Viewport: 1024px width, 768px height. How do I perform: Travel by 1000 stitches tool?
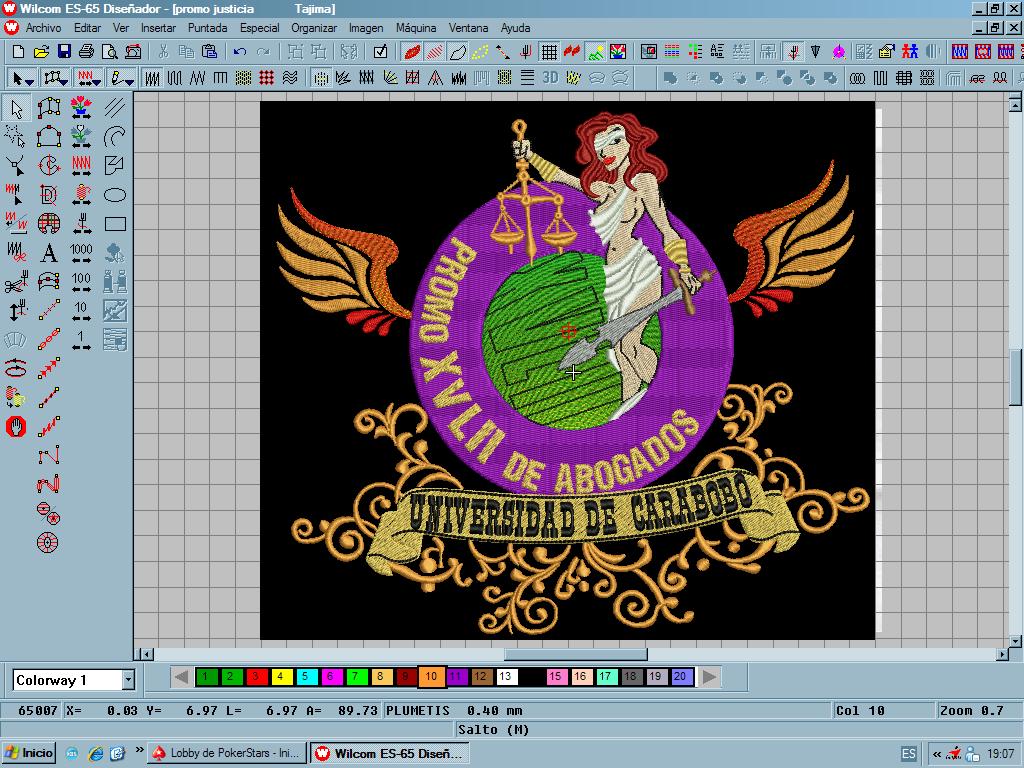coord(81,253)
